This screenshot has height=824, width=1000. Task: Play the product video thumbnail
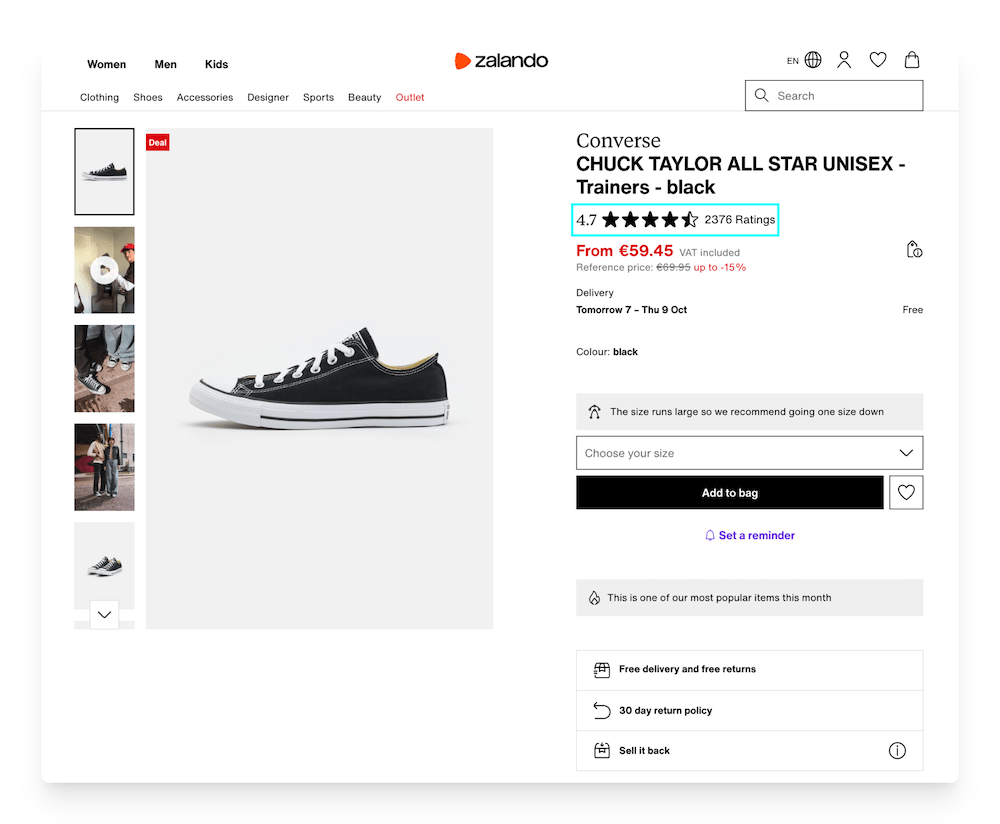coord(104,270)
